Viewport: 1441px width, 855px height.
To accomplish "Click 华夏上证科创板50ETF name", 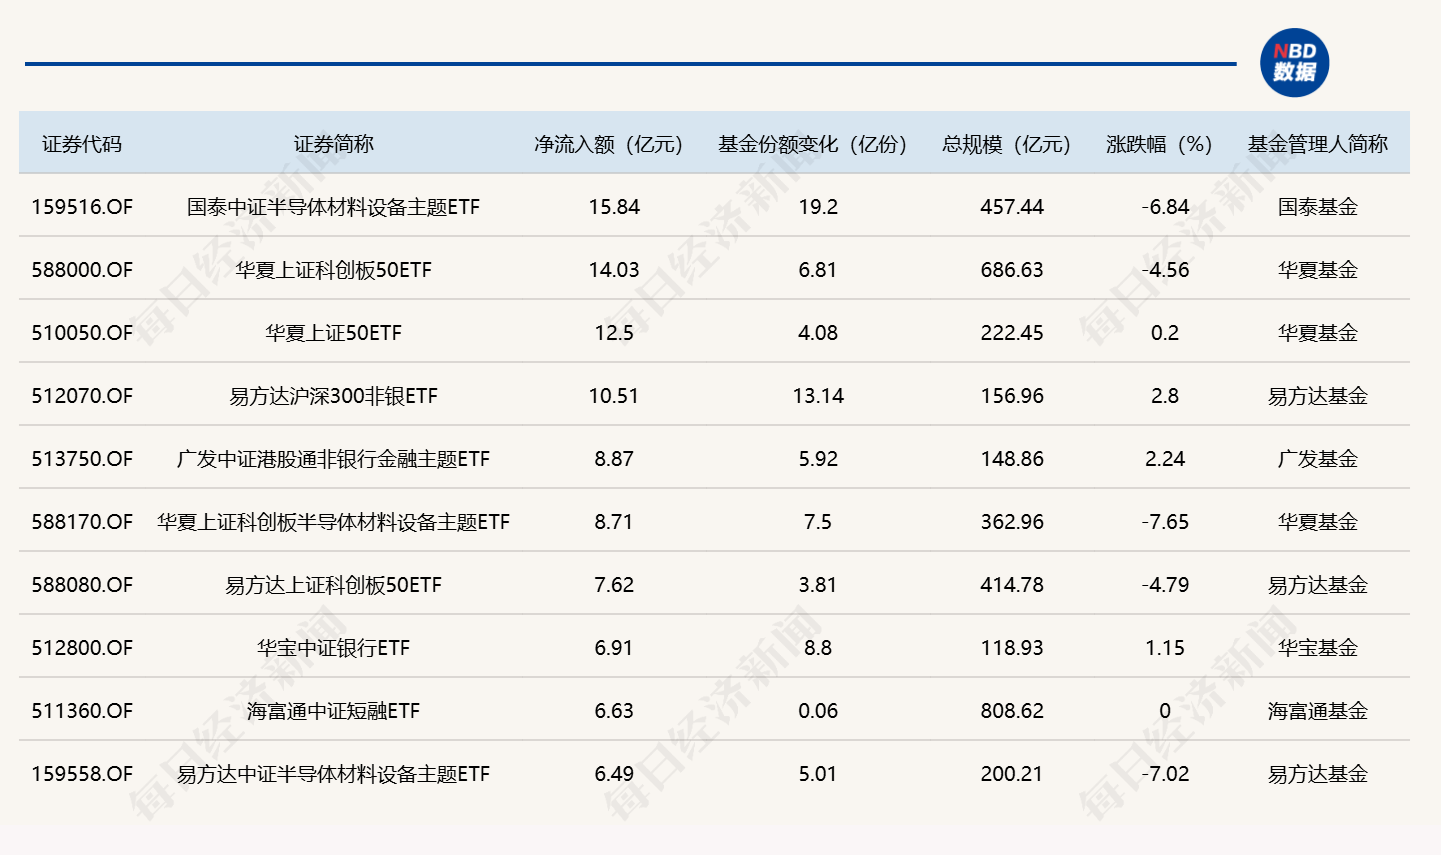I will coord(333,270).
